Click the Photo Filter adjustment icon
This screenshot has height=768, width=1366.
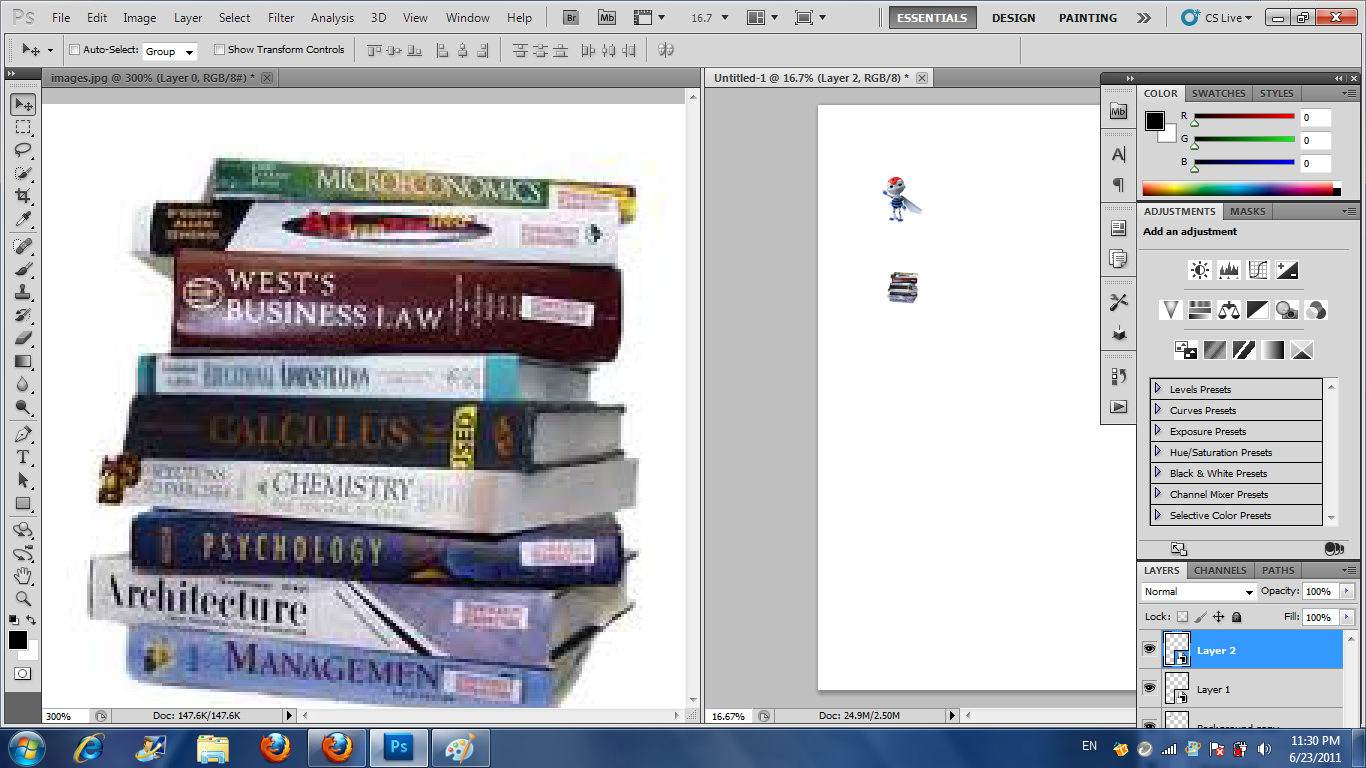[1287, 310]
